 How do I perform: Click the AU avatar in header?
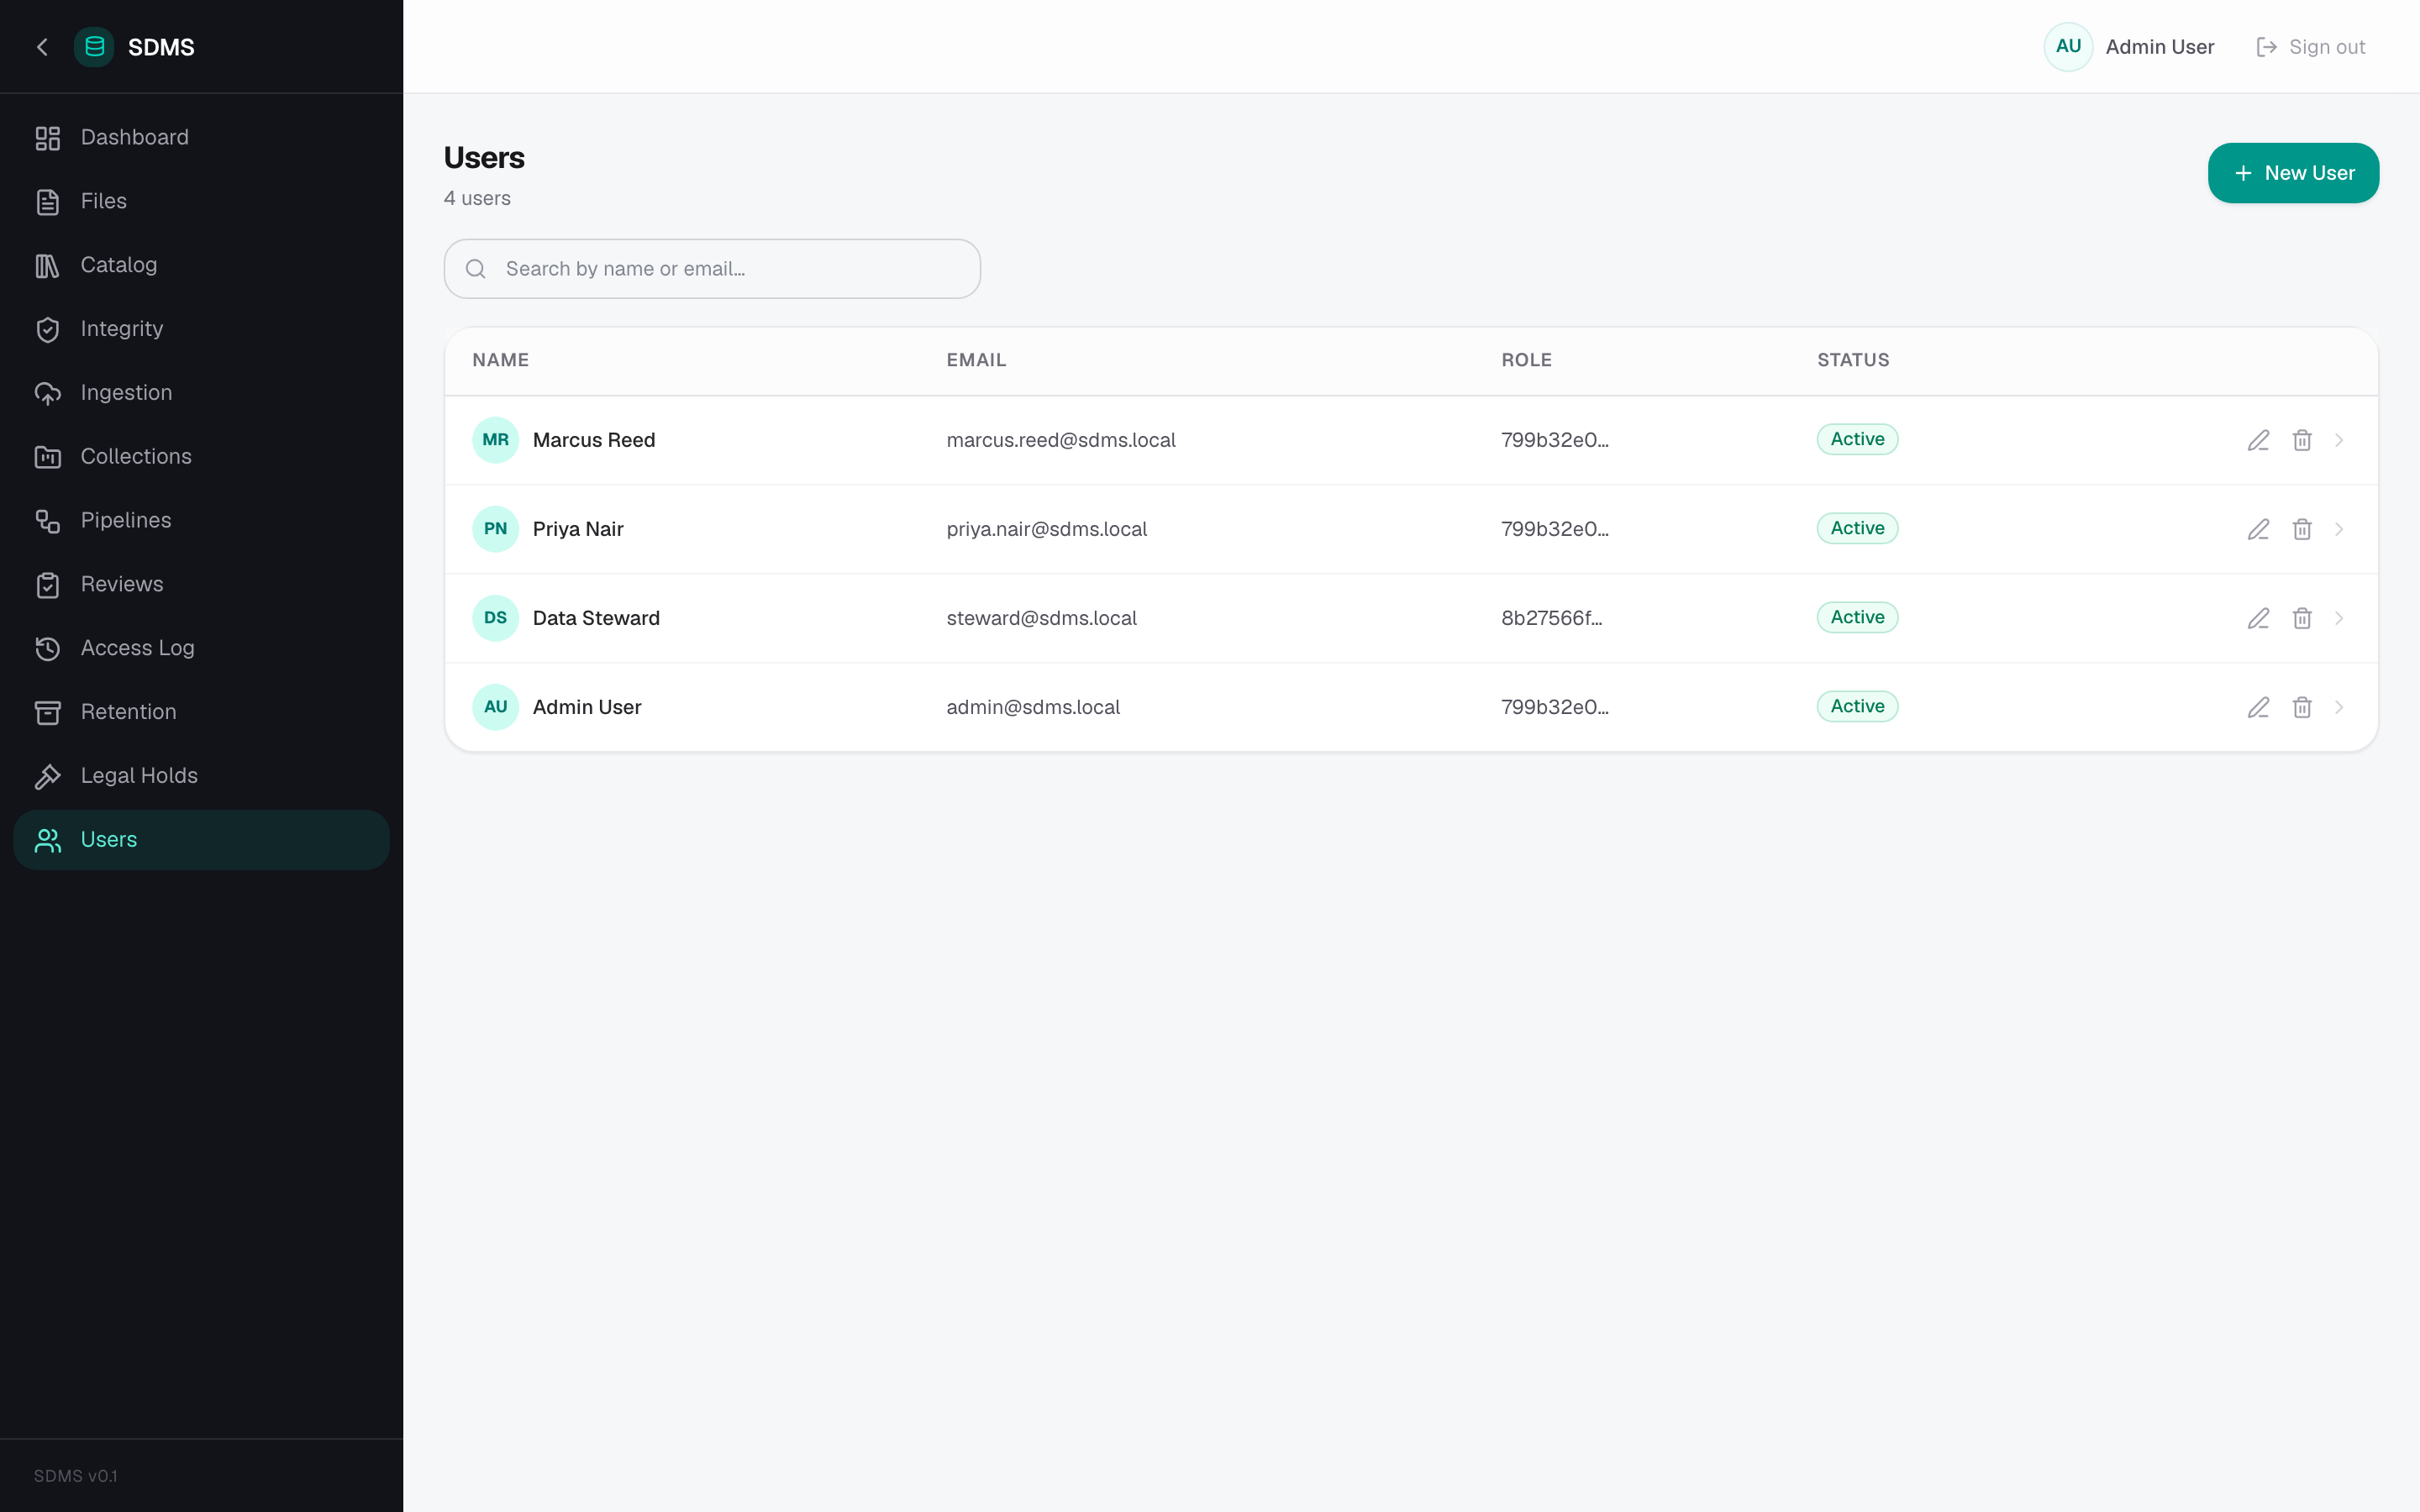[2068, 47]
